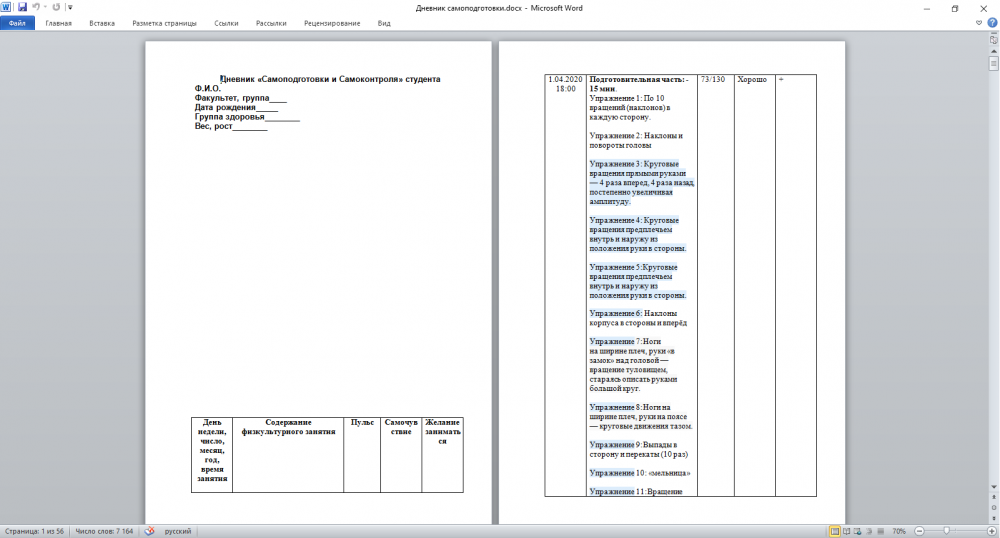
Task: Switch to Full Screen Reading view
Action: pos(846,531)
